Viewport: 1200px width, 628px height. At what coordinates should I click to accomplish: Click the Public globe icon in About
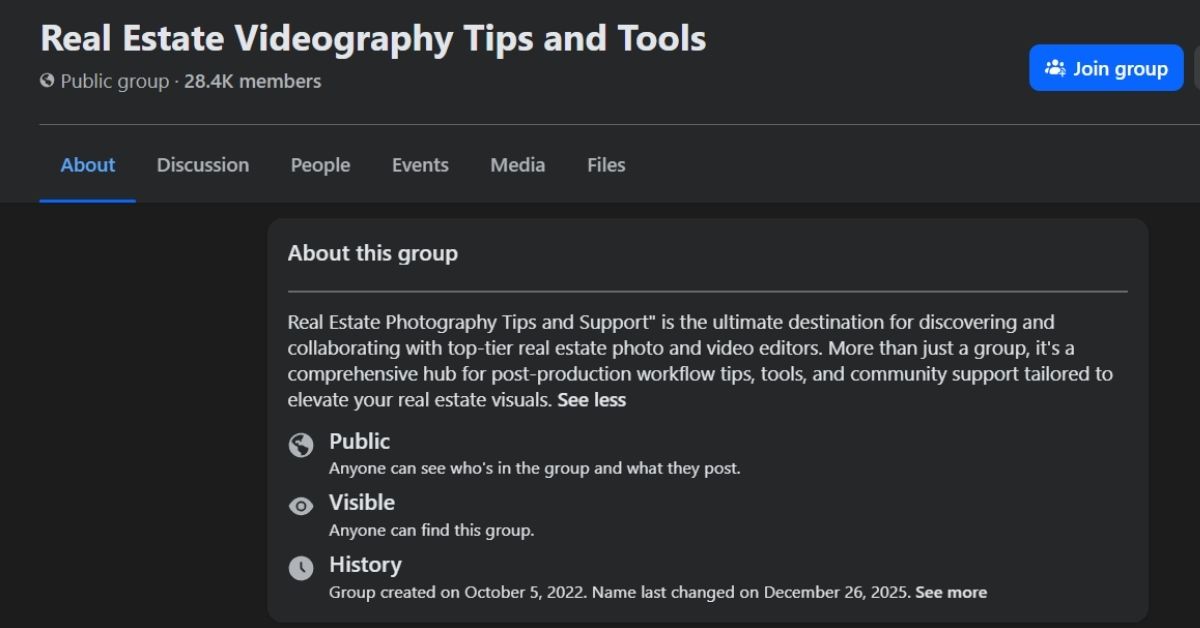click(x=301, y=445)
